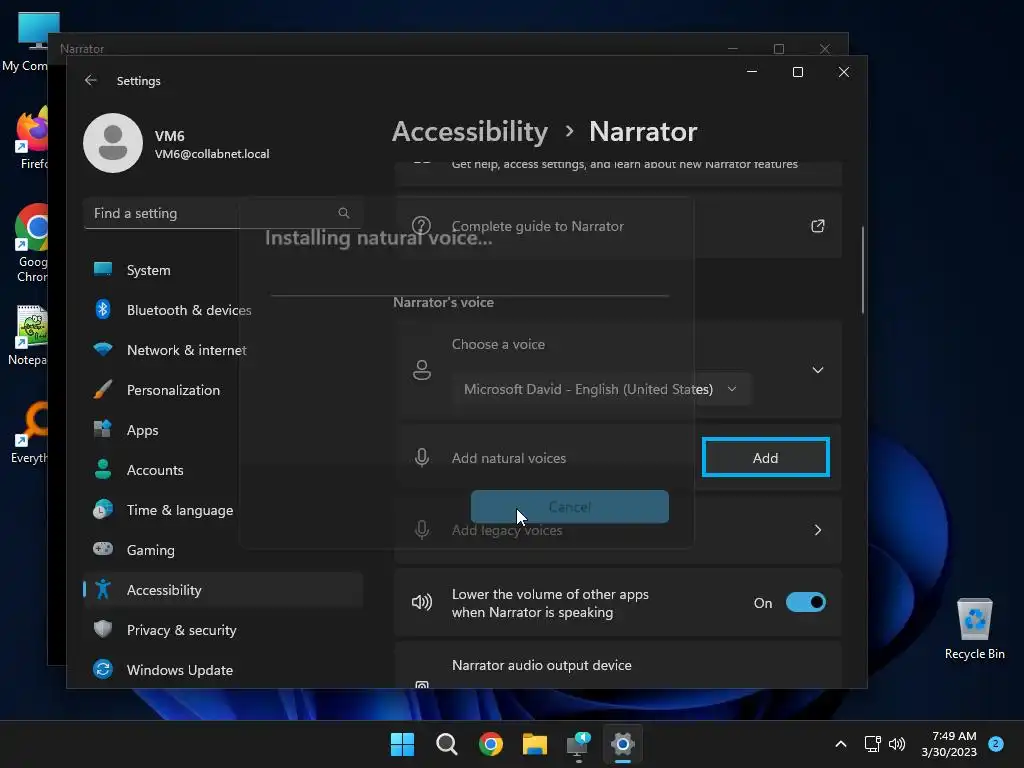Click the Time & language clock icon
Image resolution: width=1024 pixels, height=768 pixels.
click(103, 509)
